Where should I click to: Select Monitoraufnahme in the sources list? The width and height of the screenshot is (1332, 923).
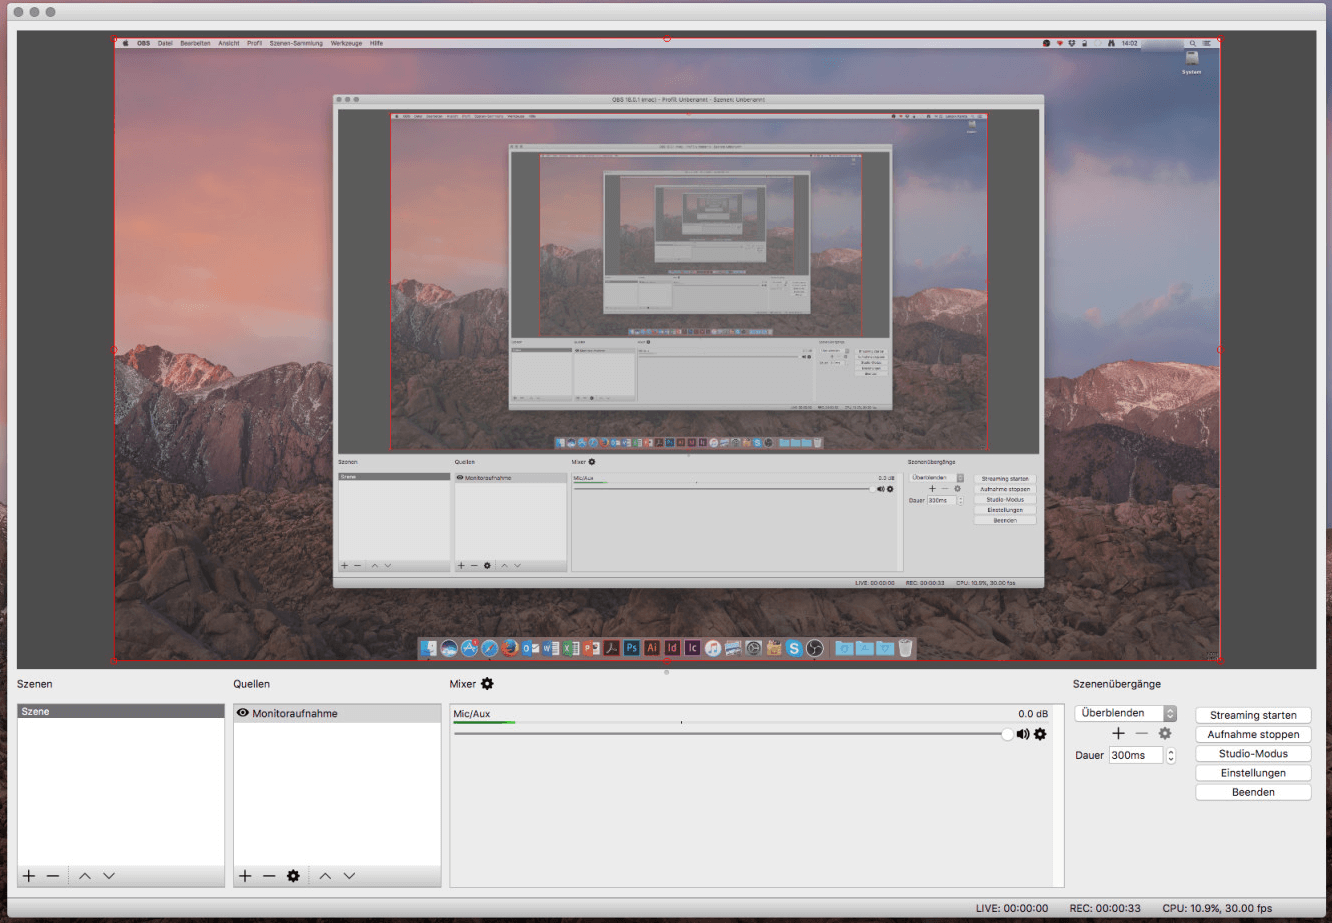tap(295, 714)
